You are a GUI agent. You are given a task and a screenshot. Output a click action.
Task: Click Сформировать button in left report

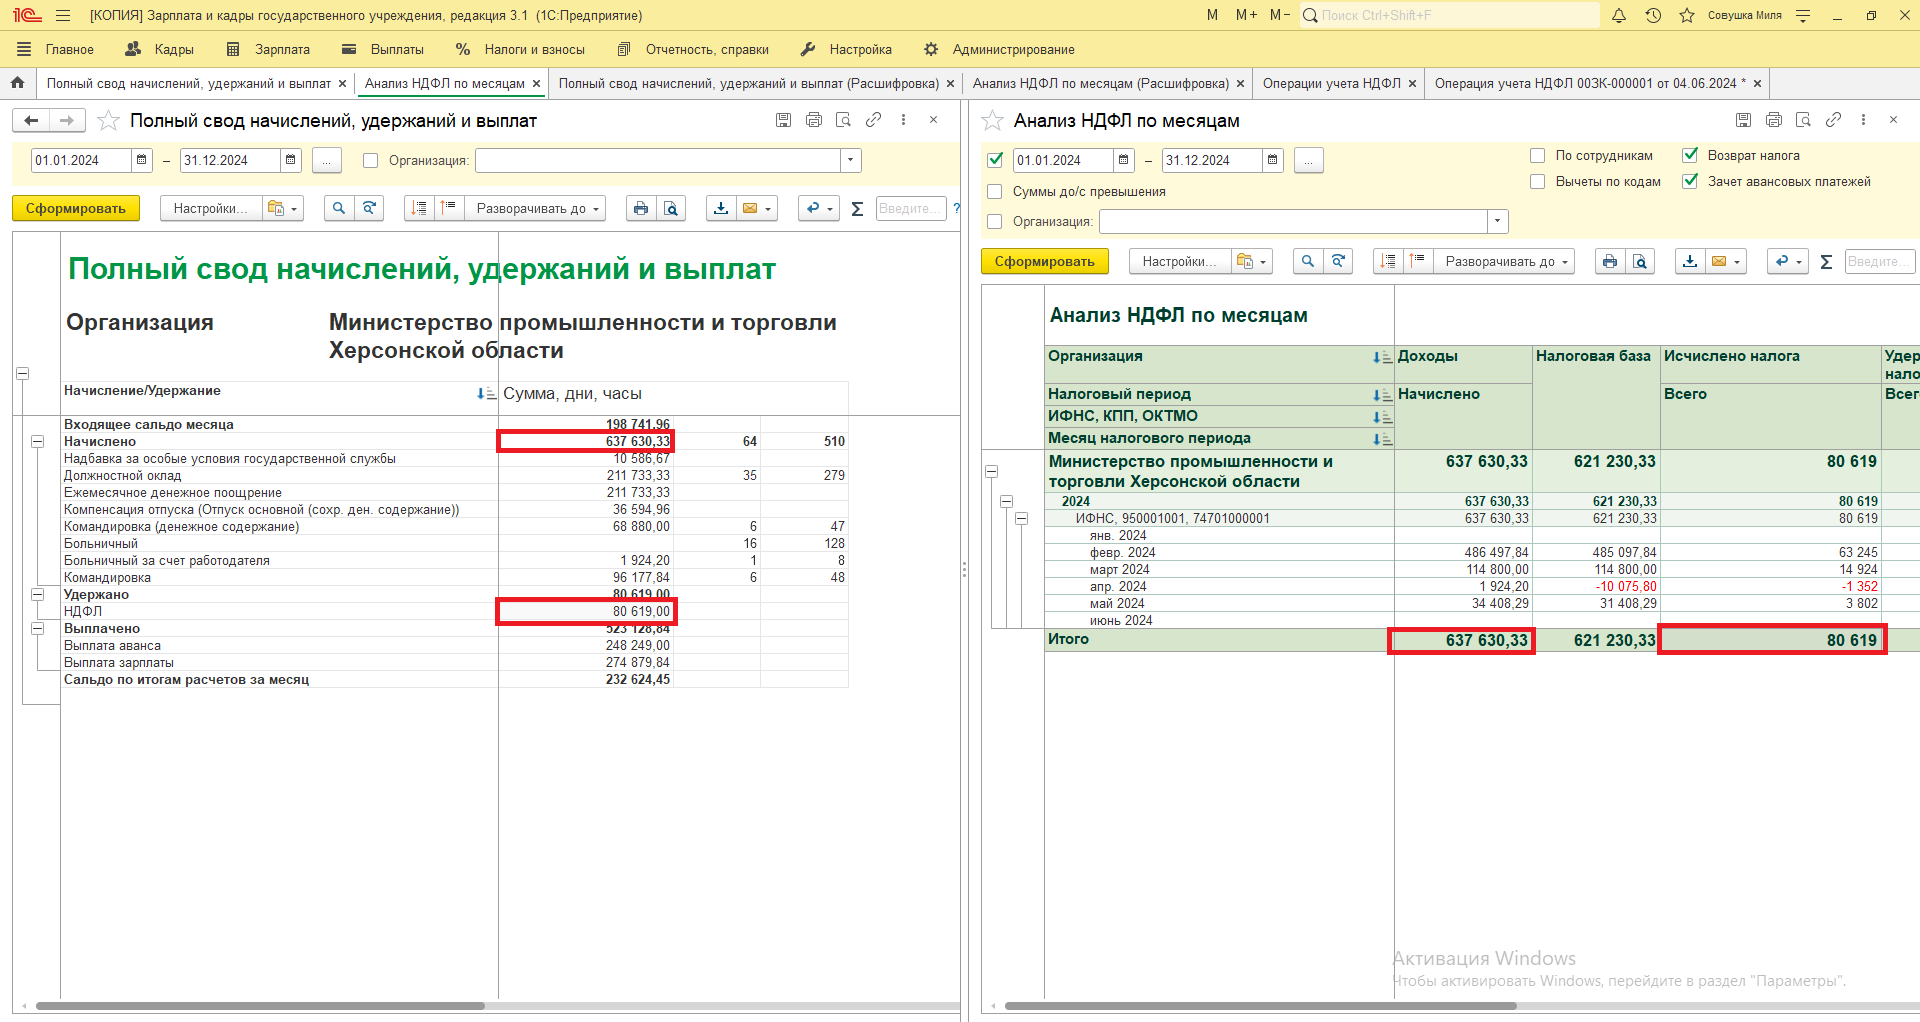(76, 208)
